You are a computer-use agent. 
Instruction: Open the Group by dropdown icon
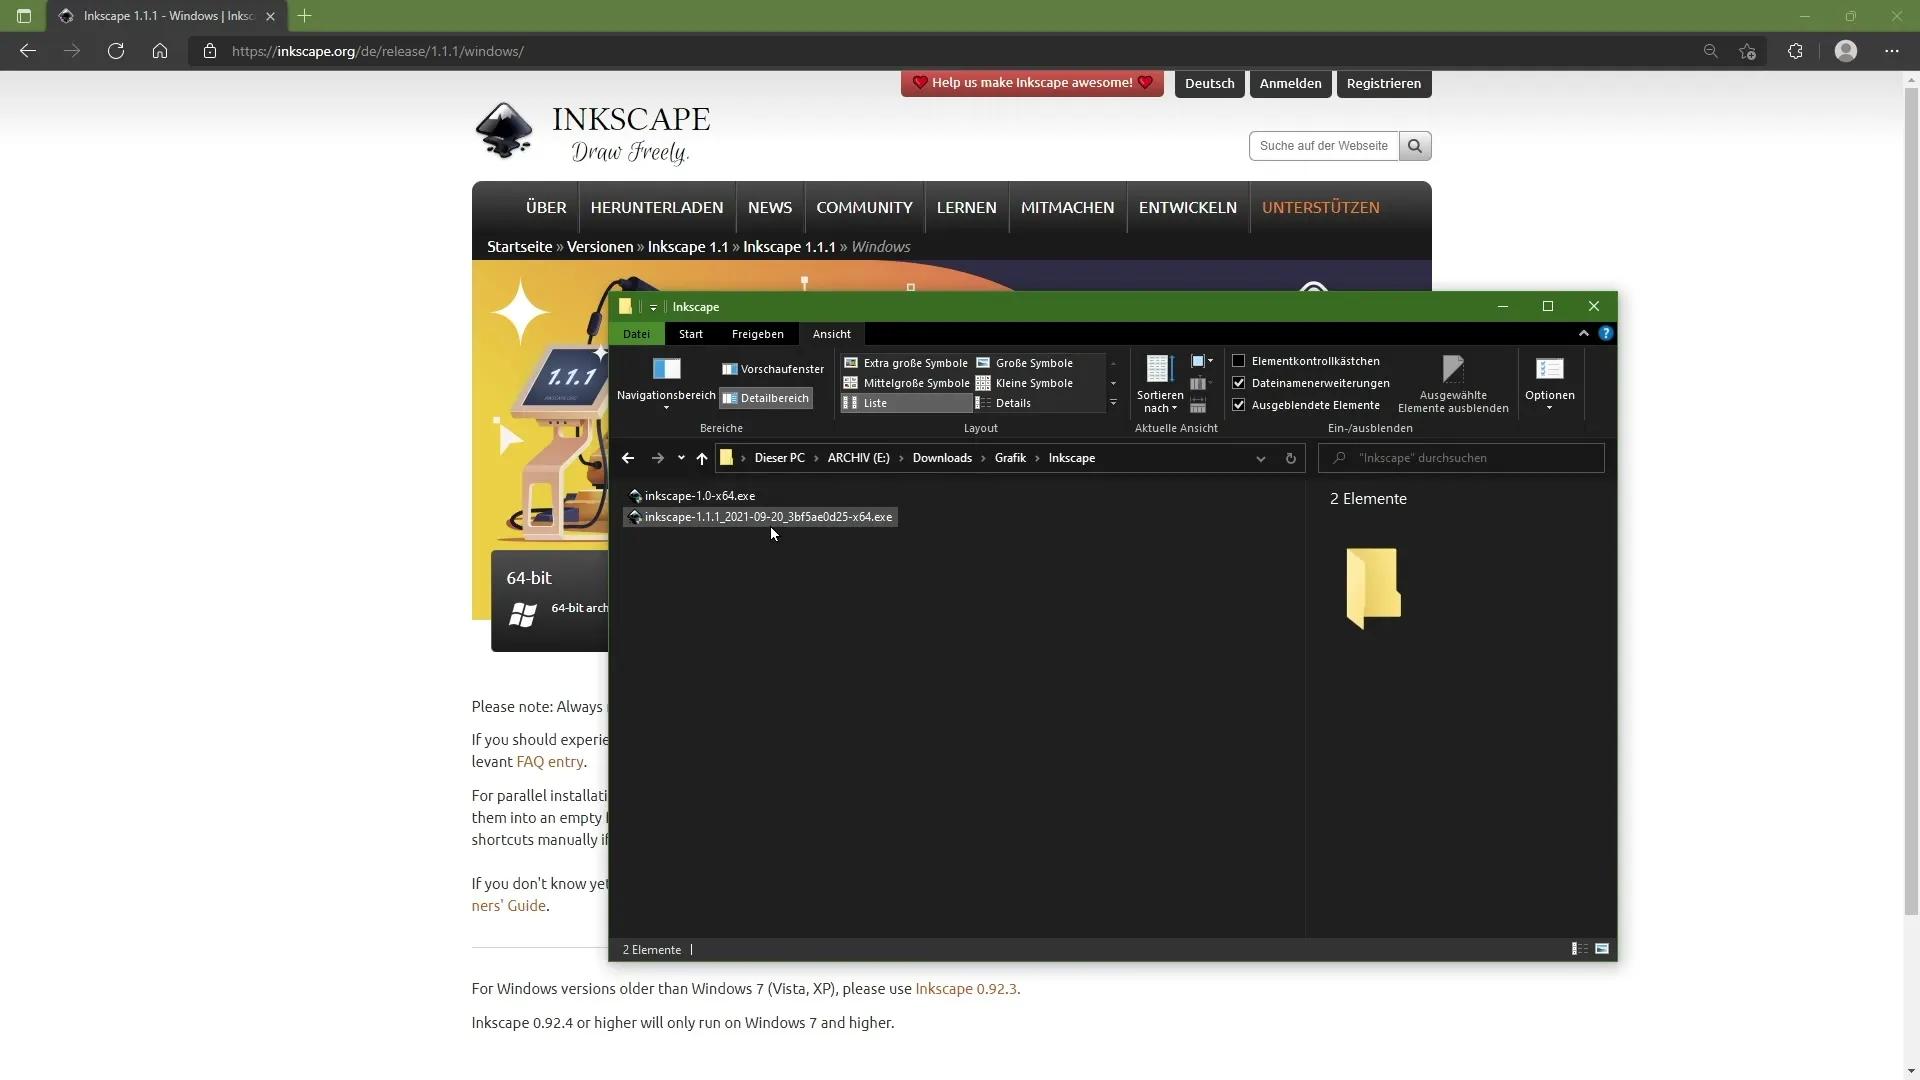(1202, 361)
